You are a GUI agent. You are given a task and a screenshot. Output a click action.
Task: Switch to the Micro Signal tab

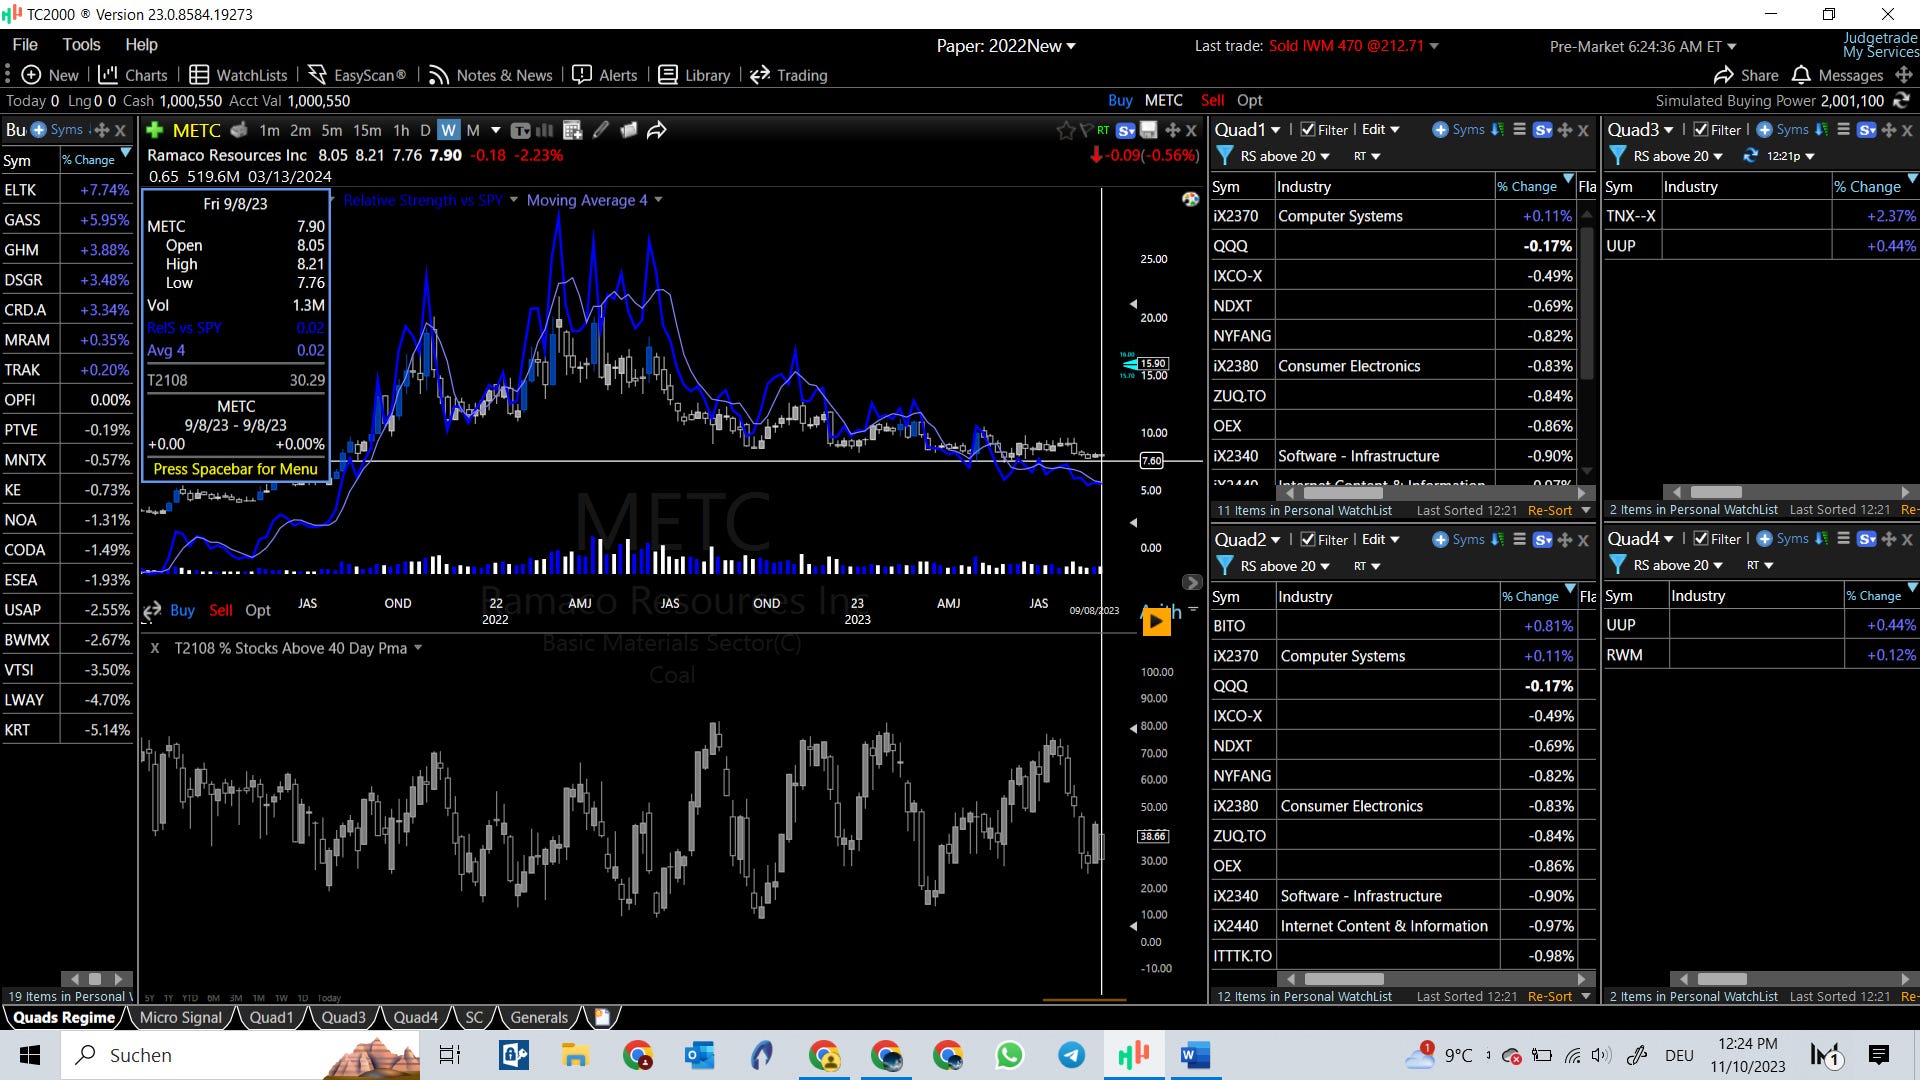pos(180,1017)
